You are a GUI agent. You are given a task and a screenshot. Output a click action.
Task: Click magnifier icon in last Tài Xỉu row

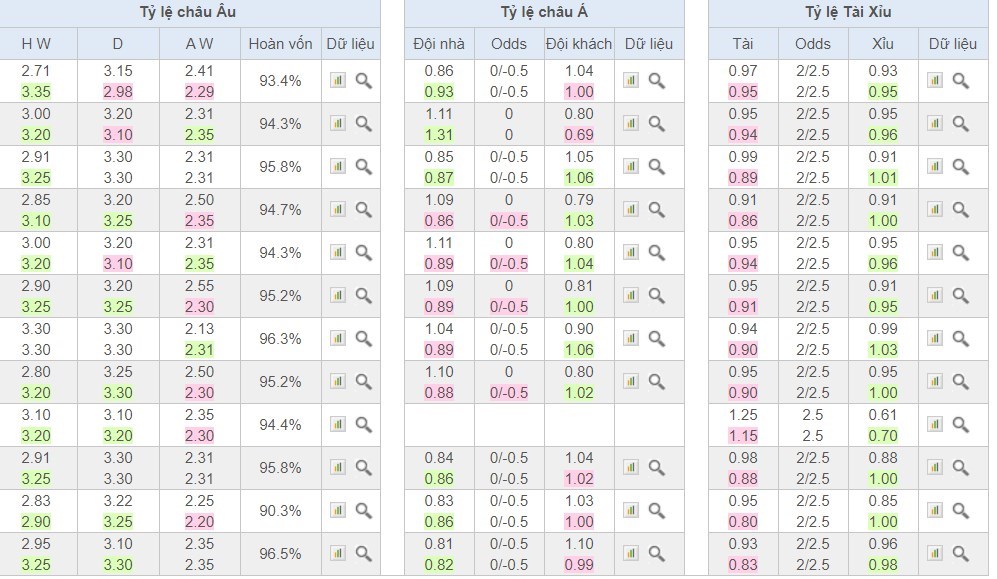[961, 553]
